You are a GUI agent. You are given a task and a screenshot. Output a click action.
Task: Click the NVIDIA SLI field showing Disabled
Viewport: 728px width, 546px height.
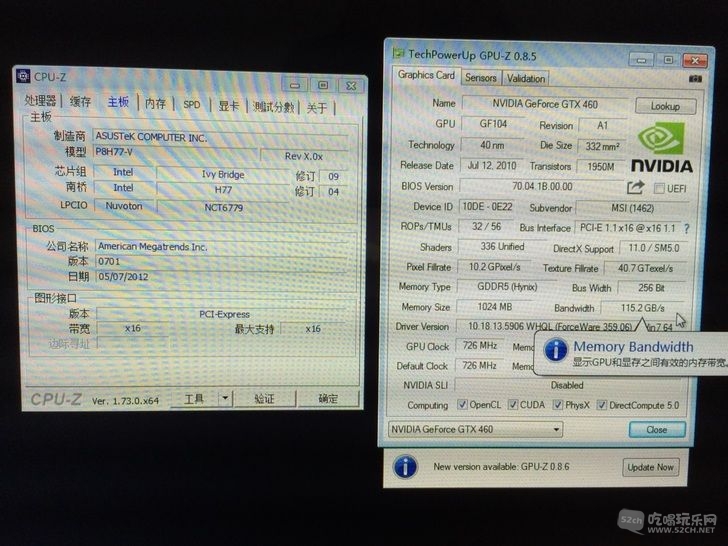[x=567, y=385]
